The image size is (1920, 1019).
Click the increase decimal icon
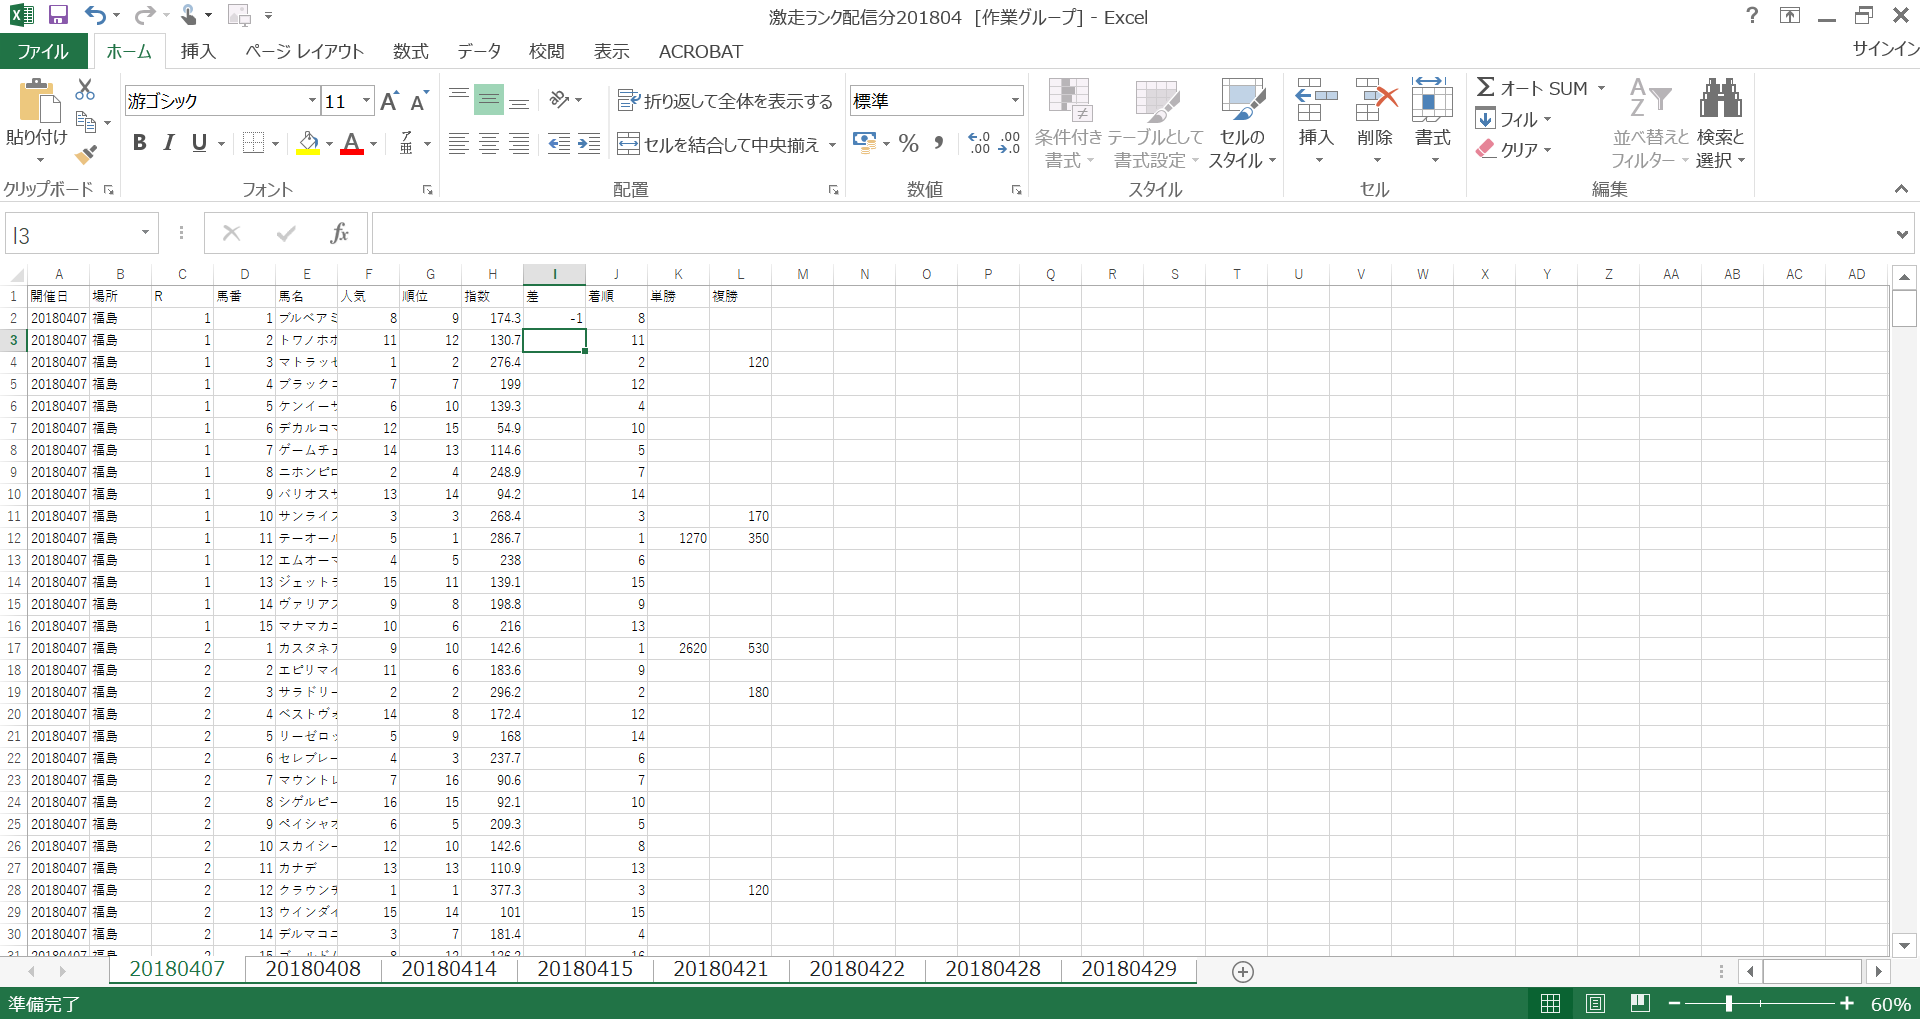(979, 143)
